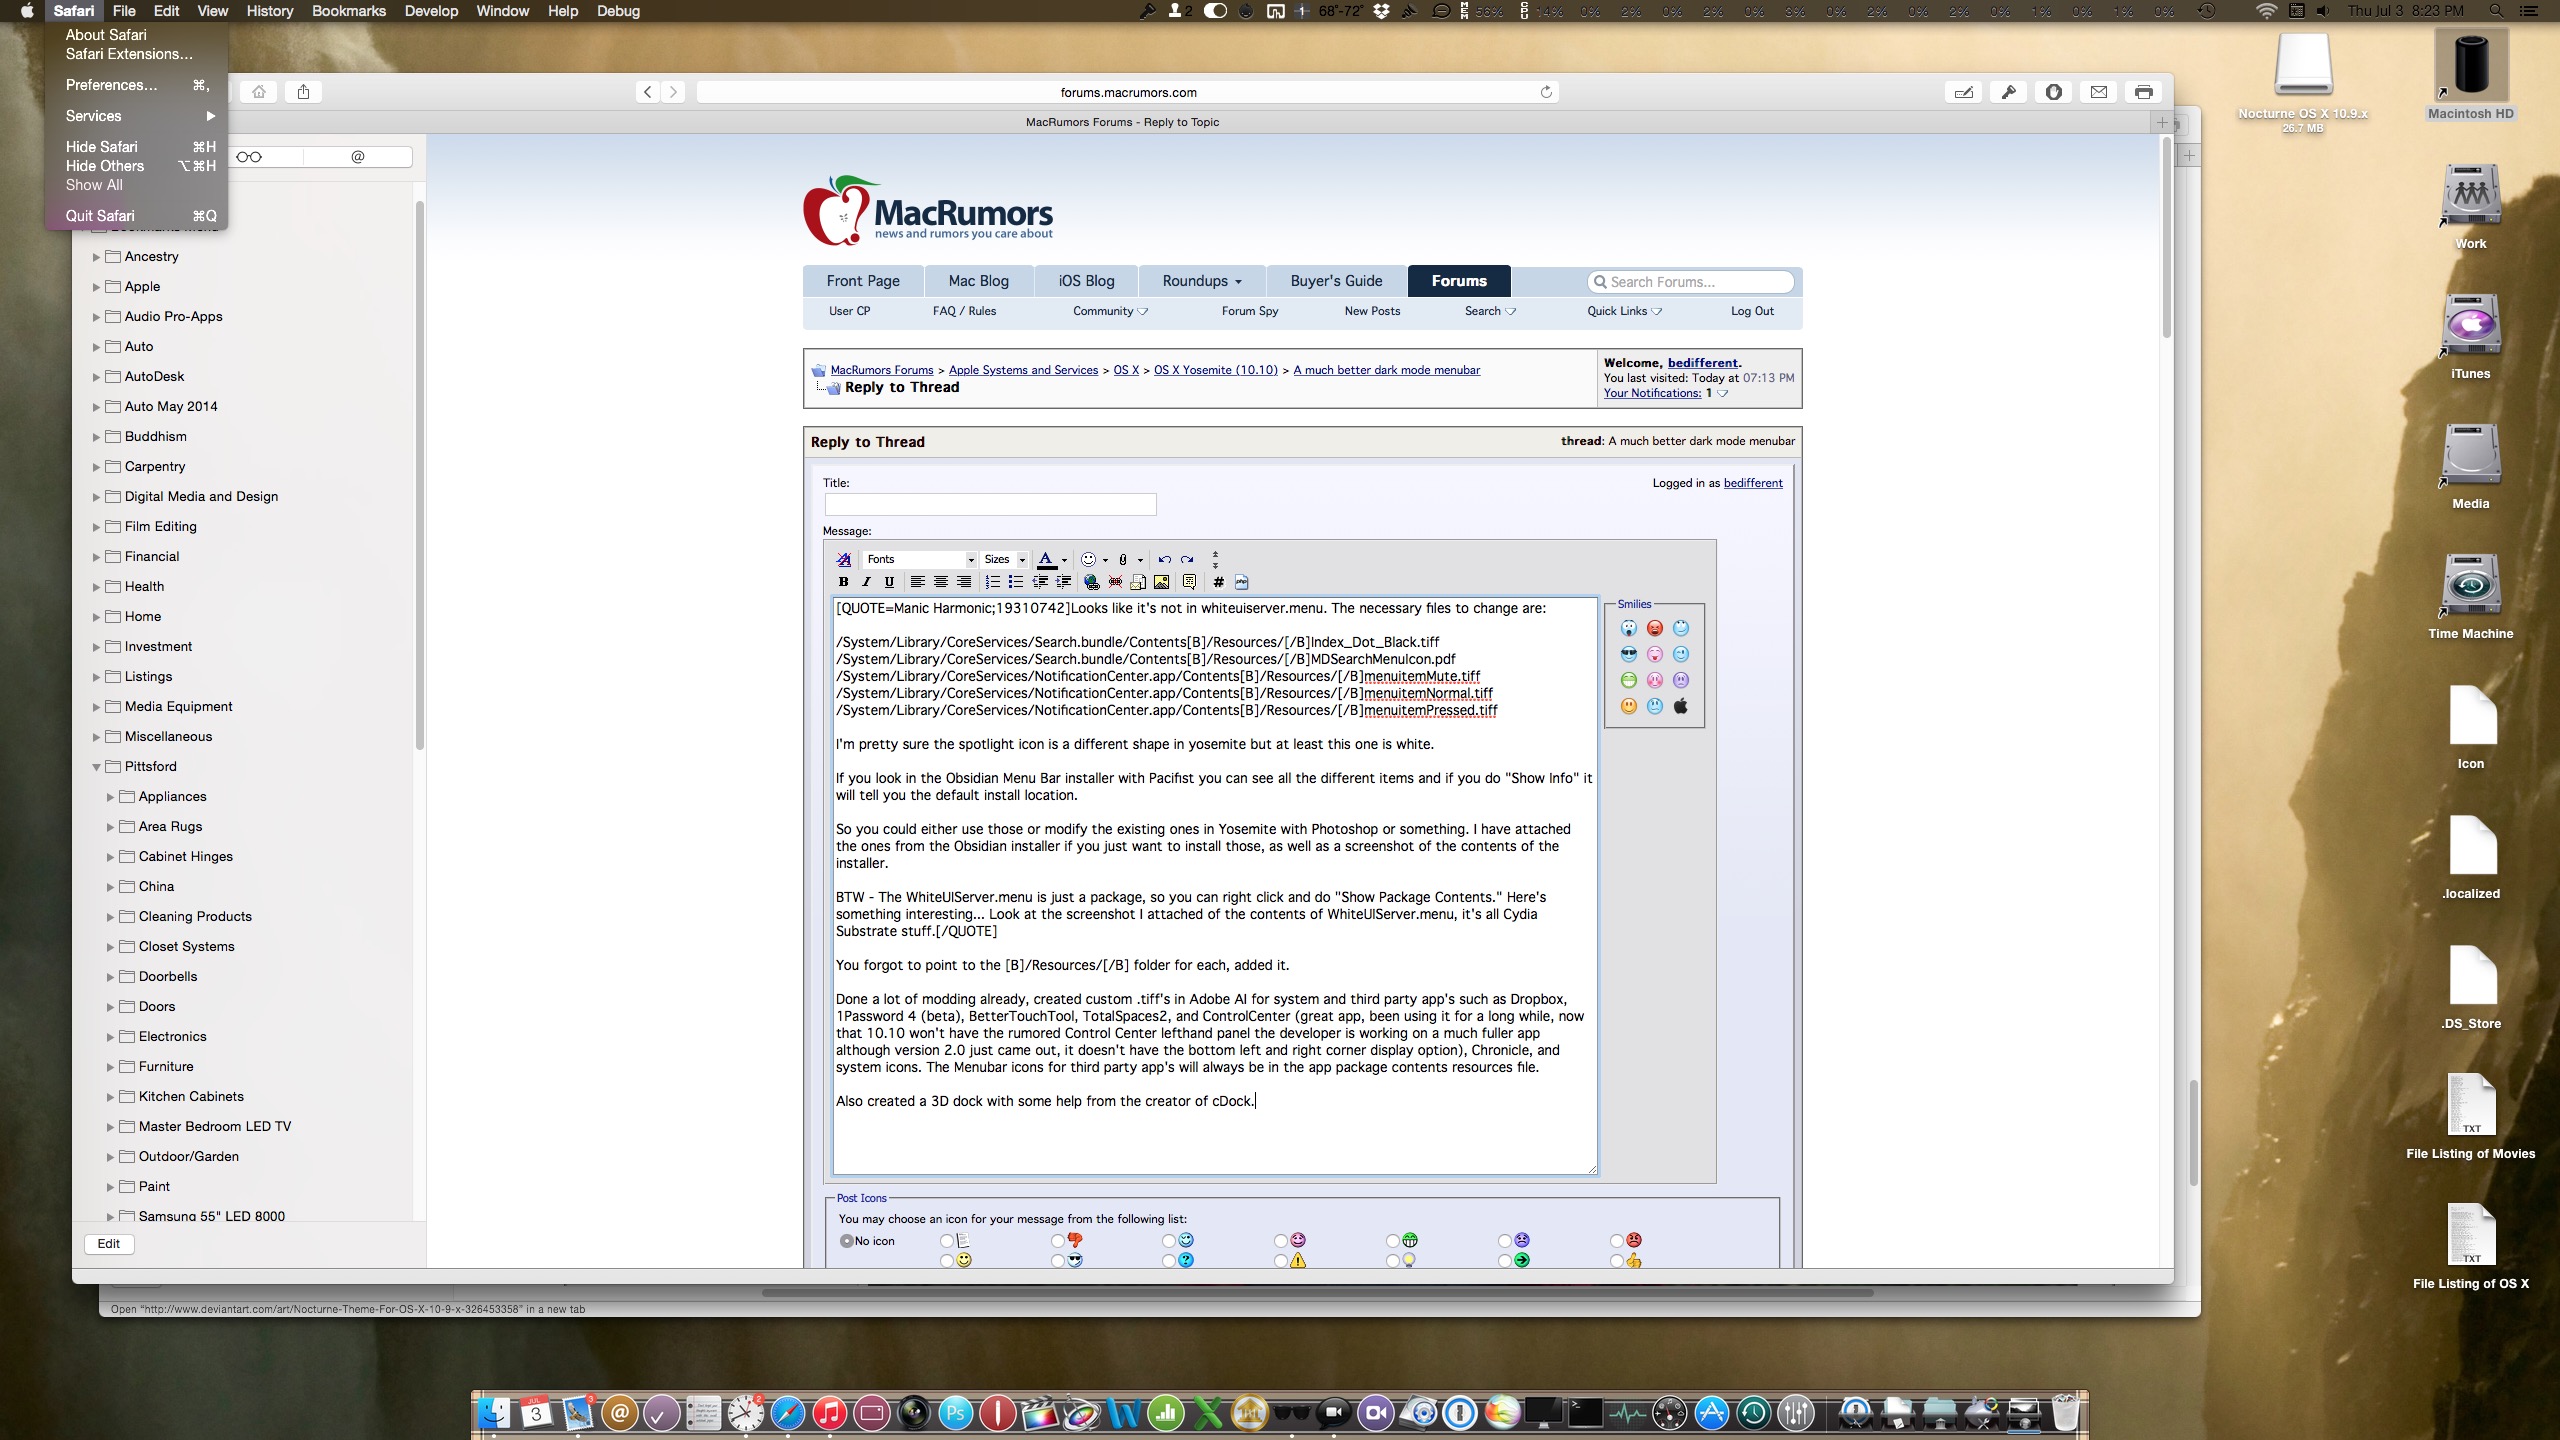The width and height of the screenshot is (2560, 1440).
Task: Open Services submenu in Safari menu
Action: (x=137, y=116)
